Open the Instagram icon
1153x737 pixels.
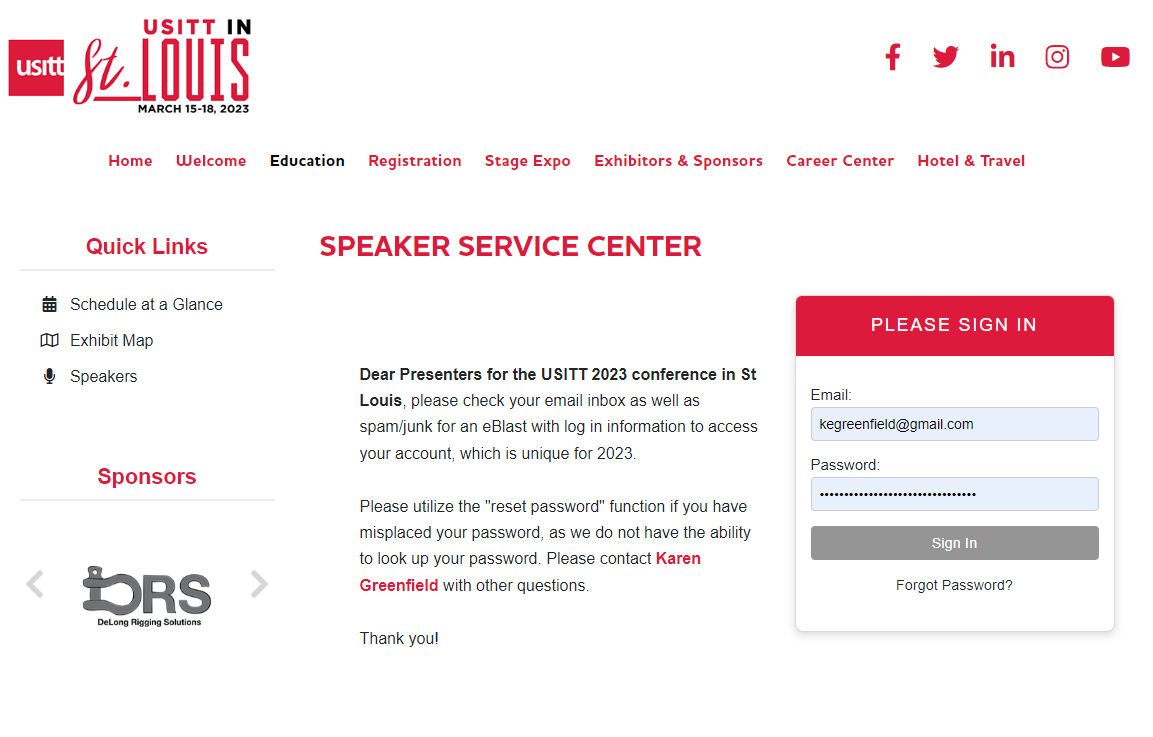click(x=1057, y=57)
